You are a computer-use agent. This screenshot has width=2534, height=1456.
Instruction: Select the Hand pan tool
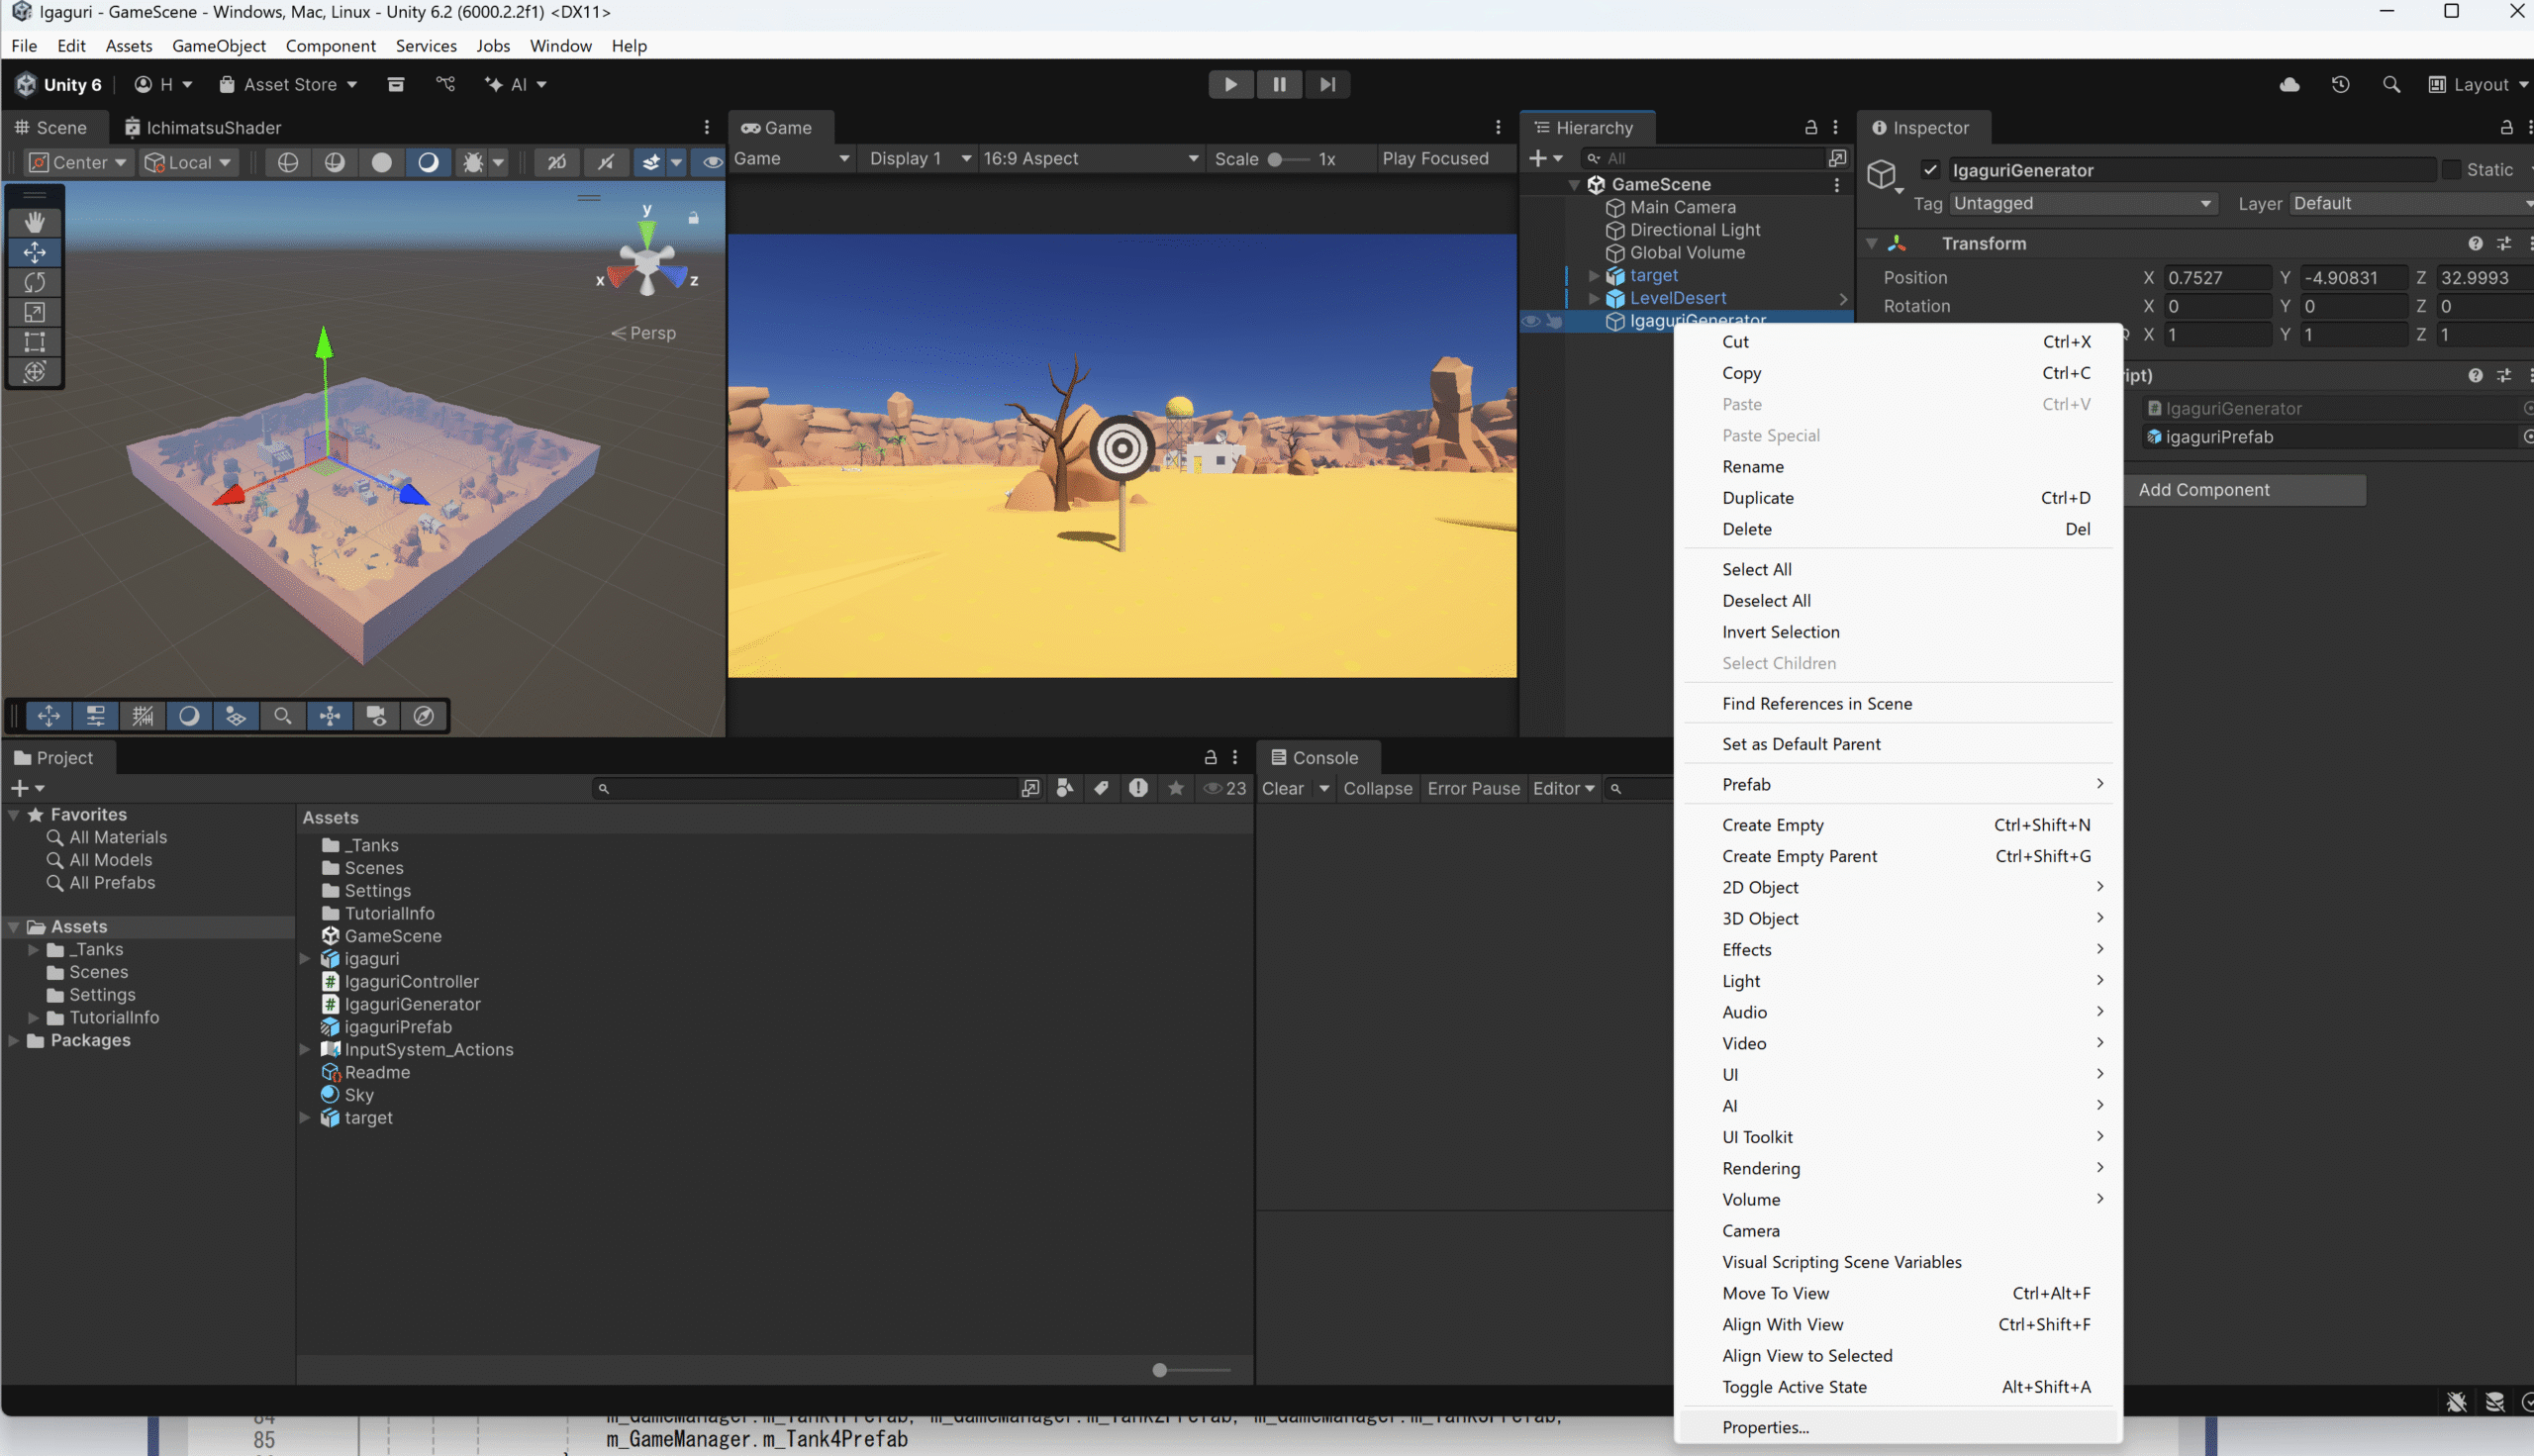35,222
